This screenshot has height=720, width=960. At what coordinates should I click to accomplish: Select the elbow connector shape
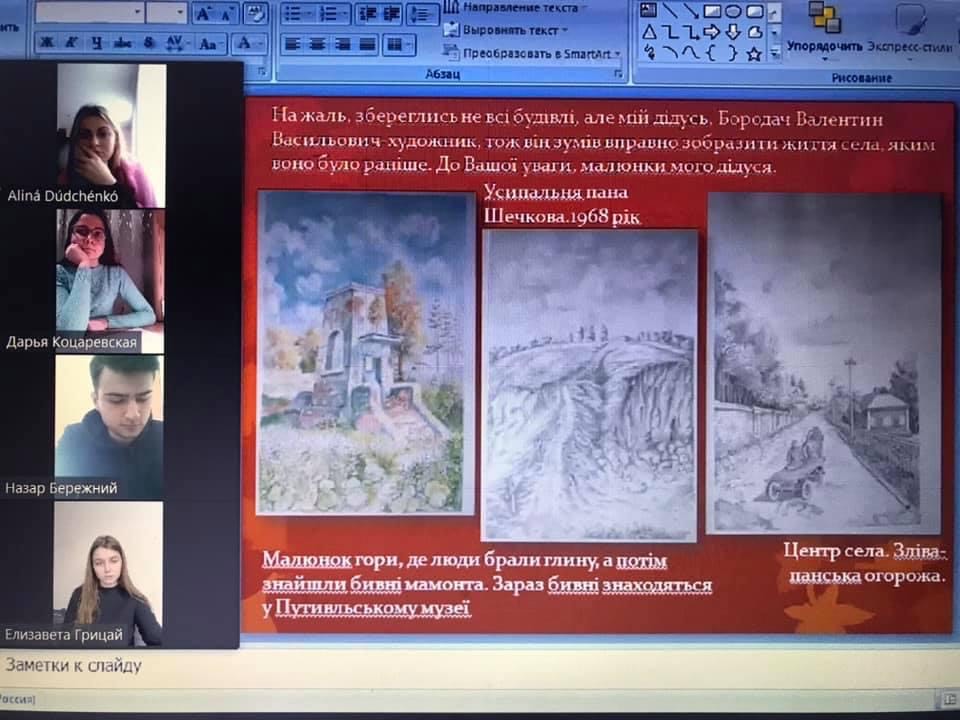coord(670,32)
